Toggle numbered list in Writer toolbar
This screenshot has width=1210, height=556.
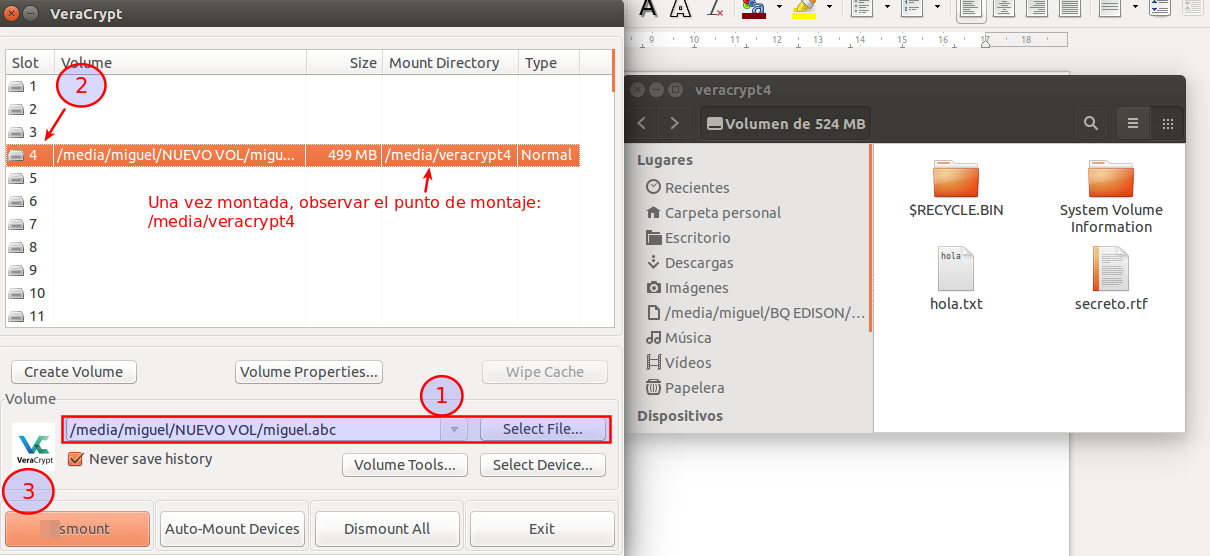pos(911,8)
